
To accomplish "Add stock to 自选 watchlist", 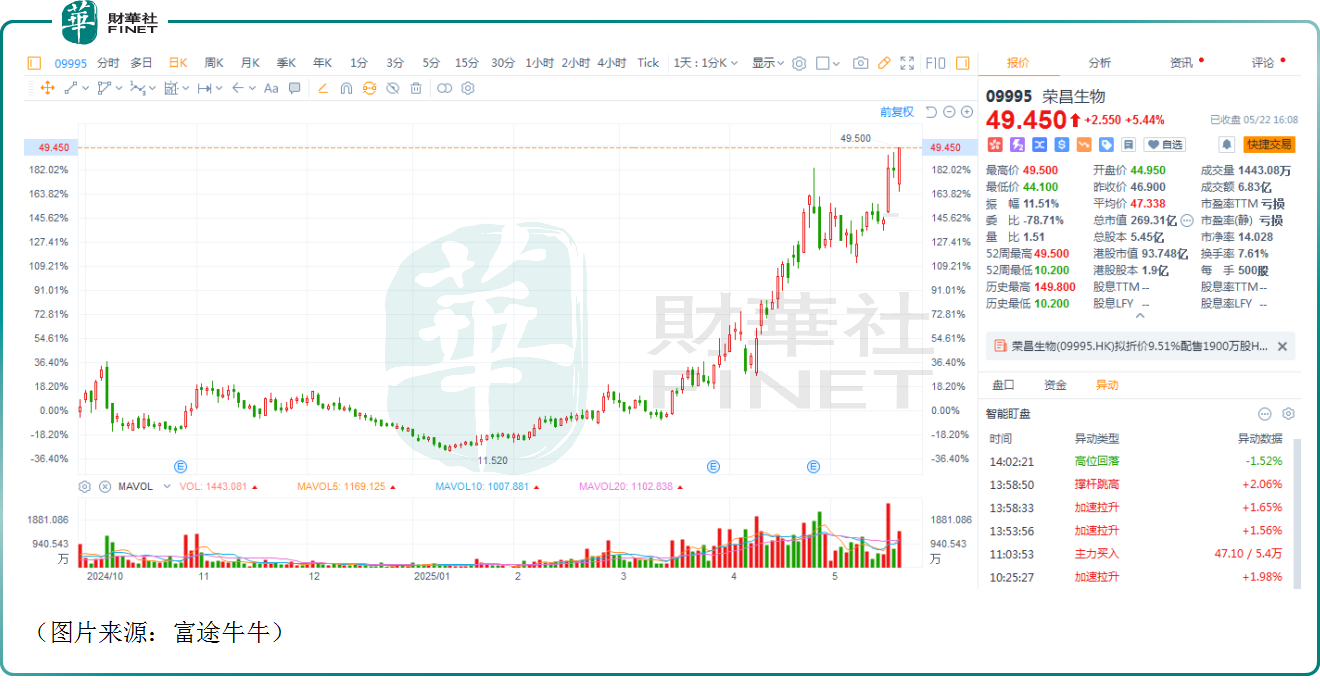I will tap(1165, 145).
